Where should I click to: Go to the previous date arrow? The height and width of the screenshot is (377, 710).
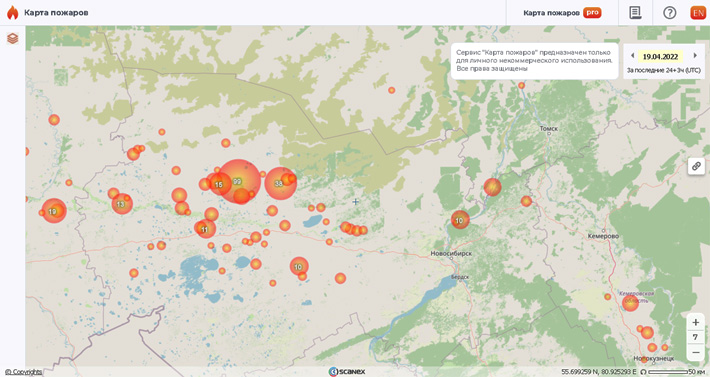pyautogui.click(x=633, y=56)
